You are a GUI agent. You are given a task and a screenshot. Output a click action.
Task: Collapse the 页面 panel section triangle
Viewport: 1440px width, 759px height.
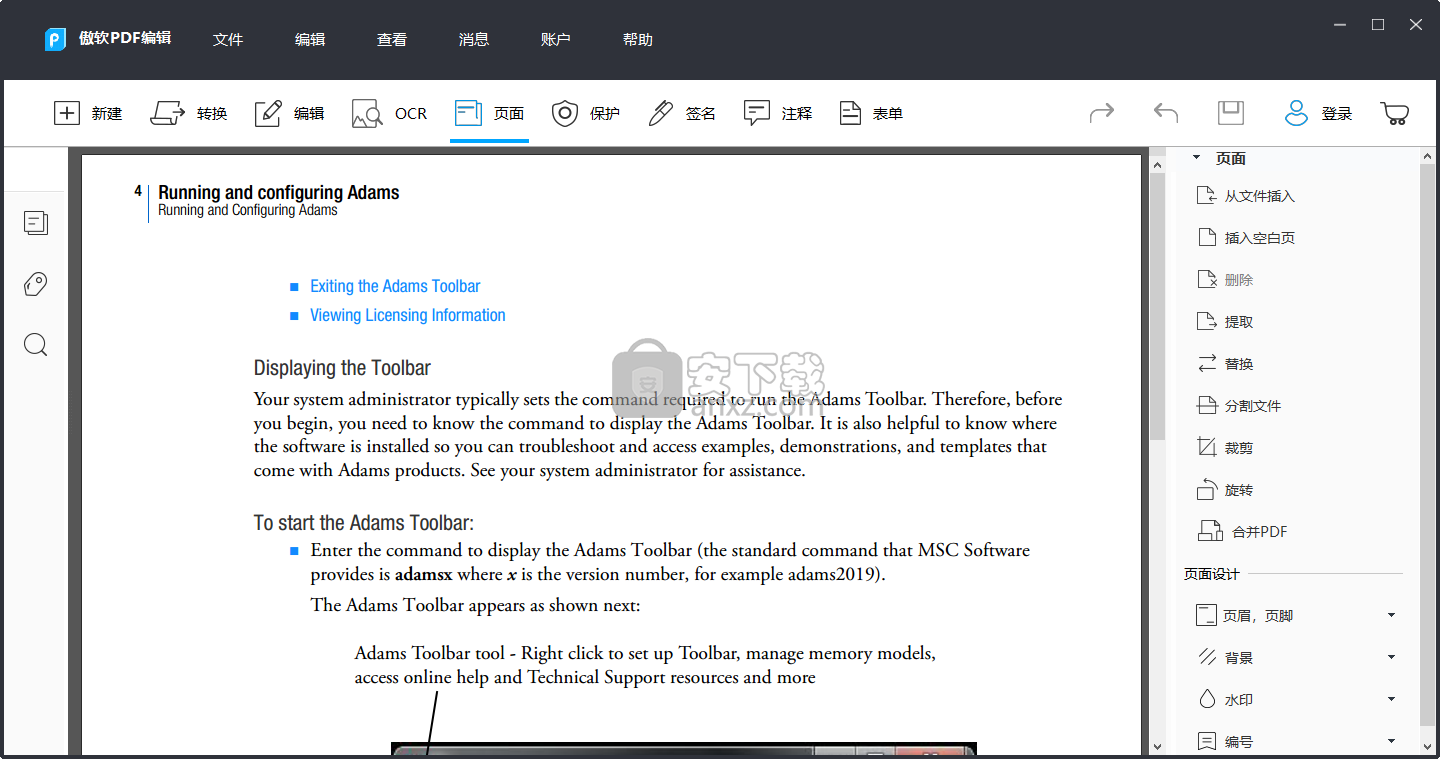tap(1196, 158)
